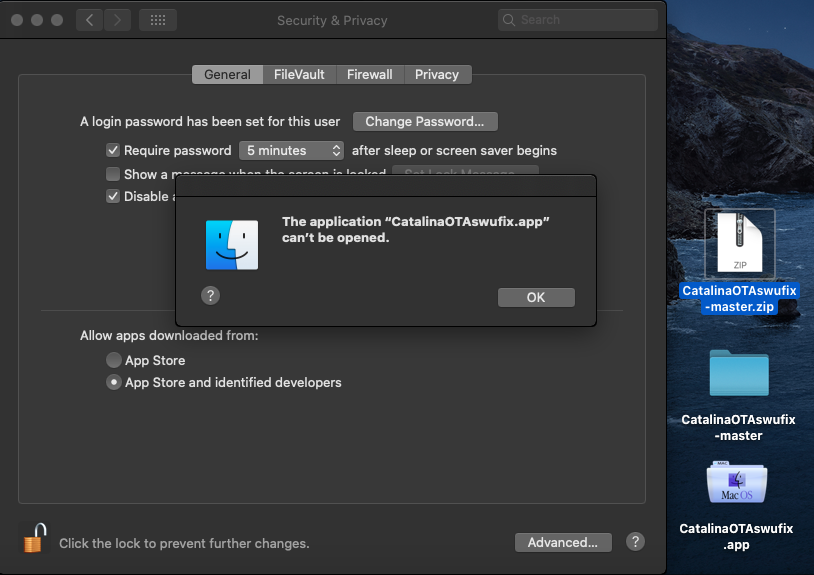The height and width of the screenshot is (575, 814).
Task: Switch to the FileVault tab
Action: point(299,74)
